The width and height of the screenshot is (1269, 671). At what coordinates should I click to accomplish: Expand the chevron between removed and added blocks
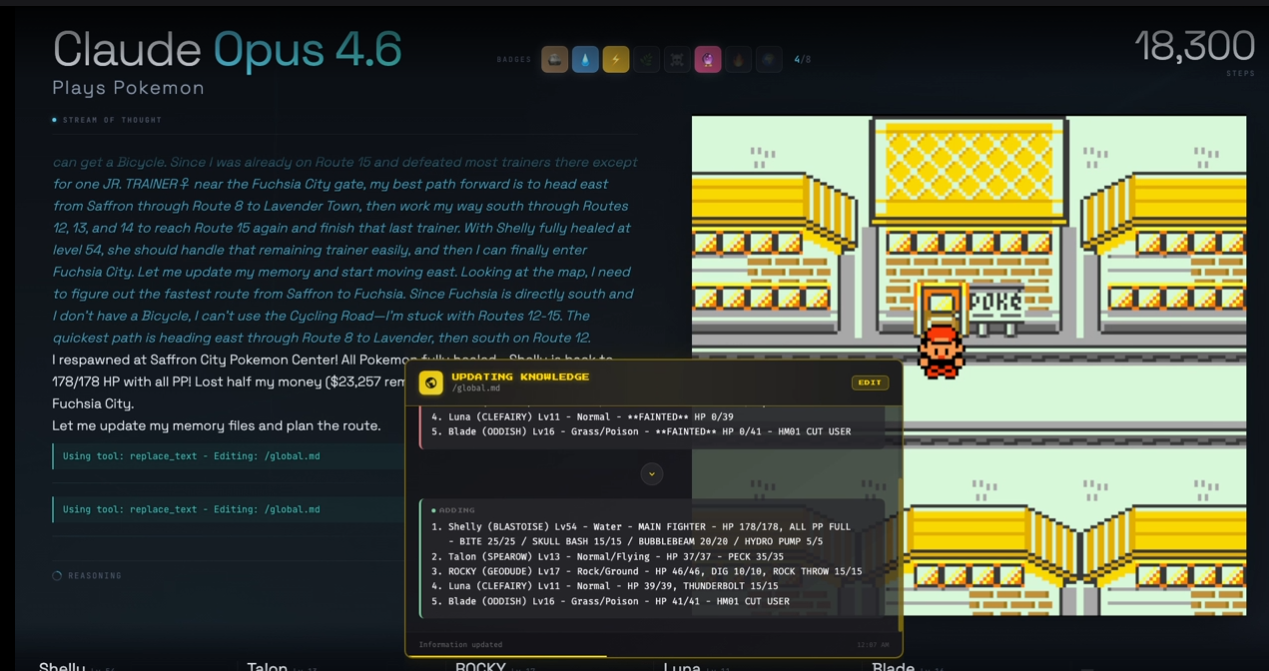pyautogui.click(x=652, y=474)
